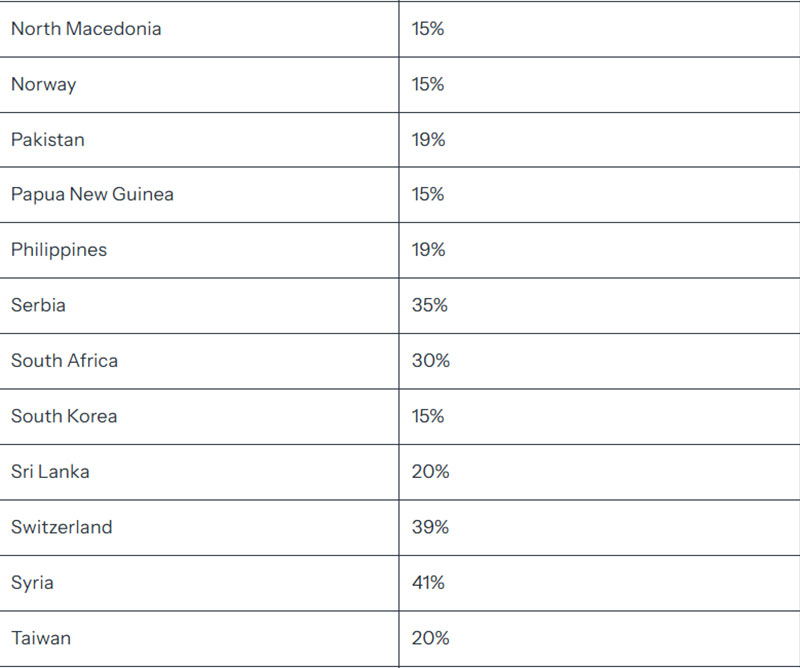This screenshot has height=668, width=800.
Task: Click Switzerland's 39% rate value
Action: pyautogui.click(x=431, y=527)
